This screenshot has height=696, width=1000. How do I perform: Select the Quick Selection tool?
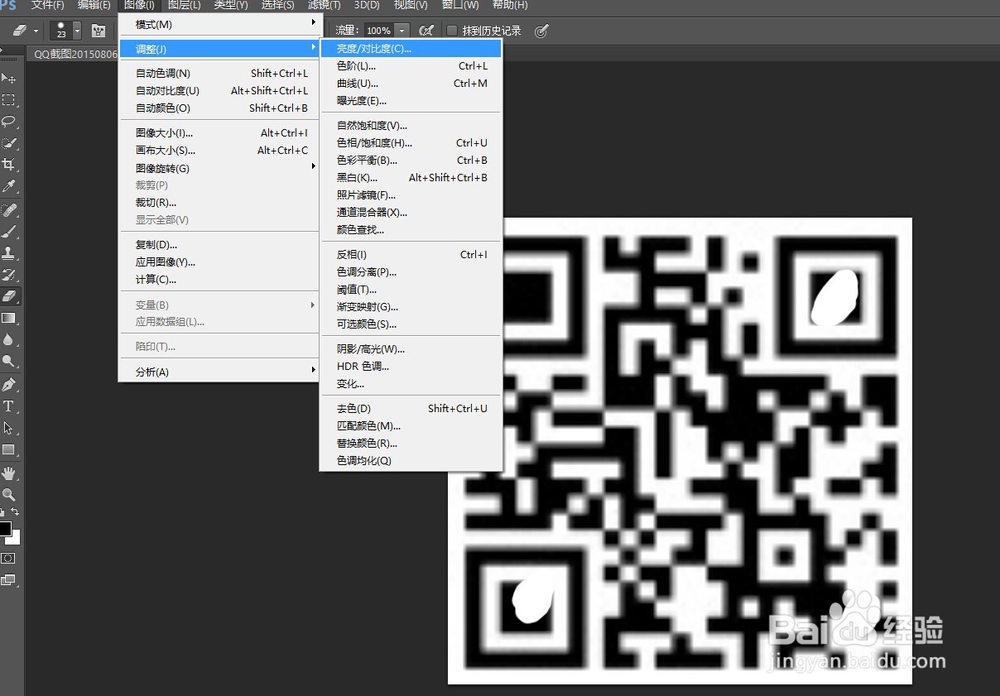(9, 143)
